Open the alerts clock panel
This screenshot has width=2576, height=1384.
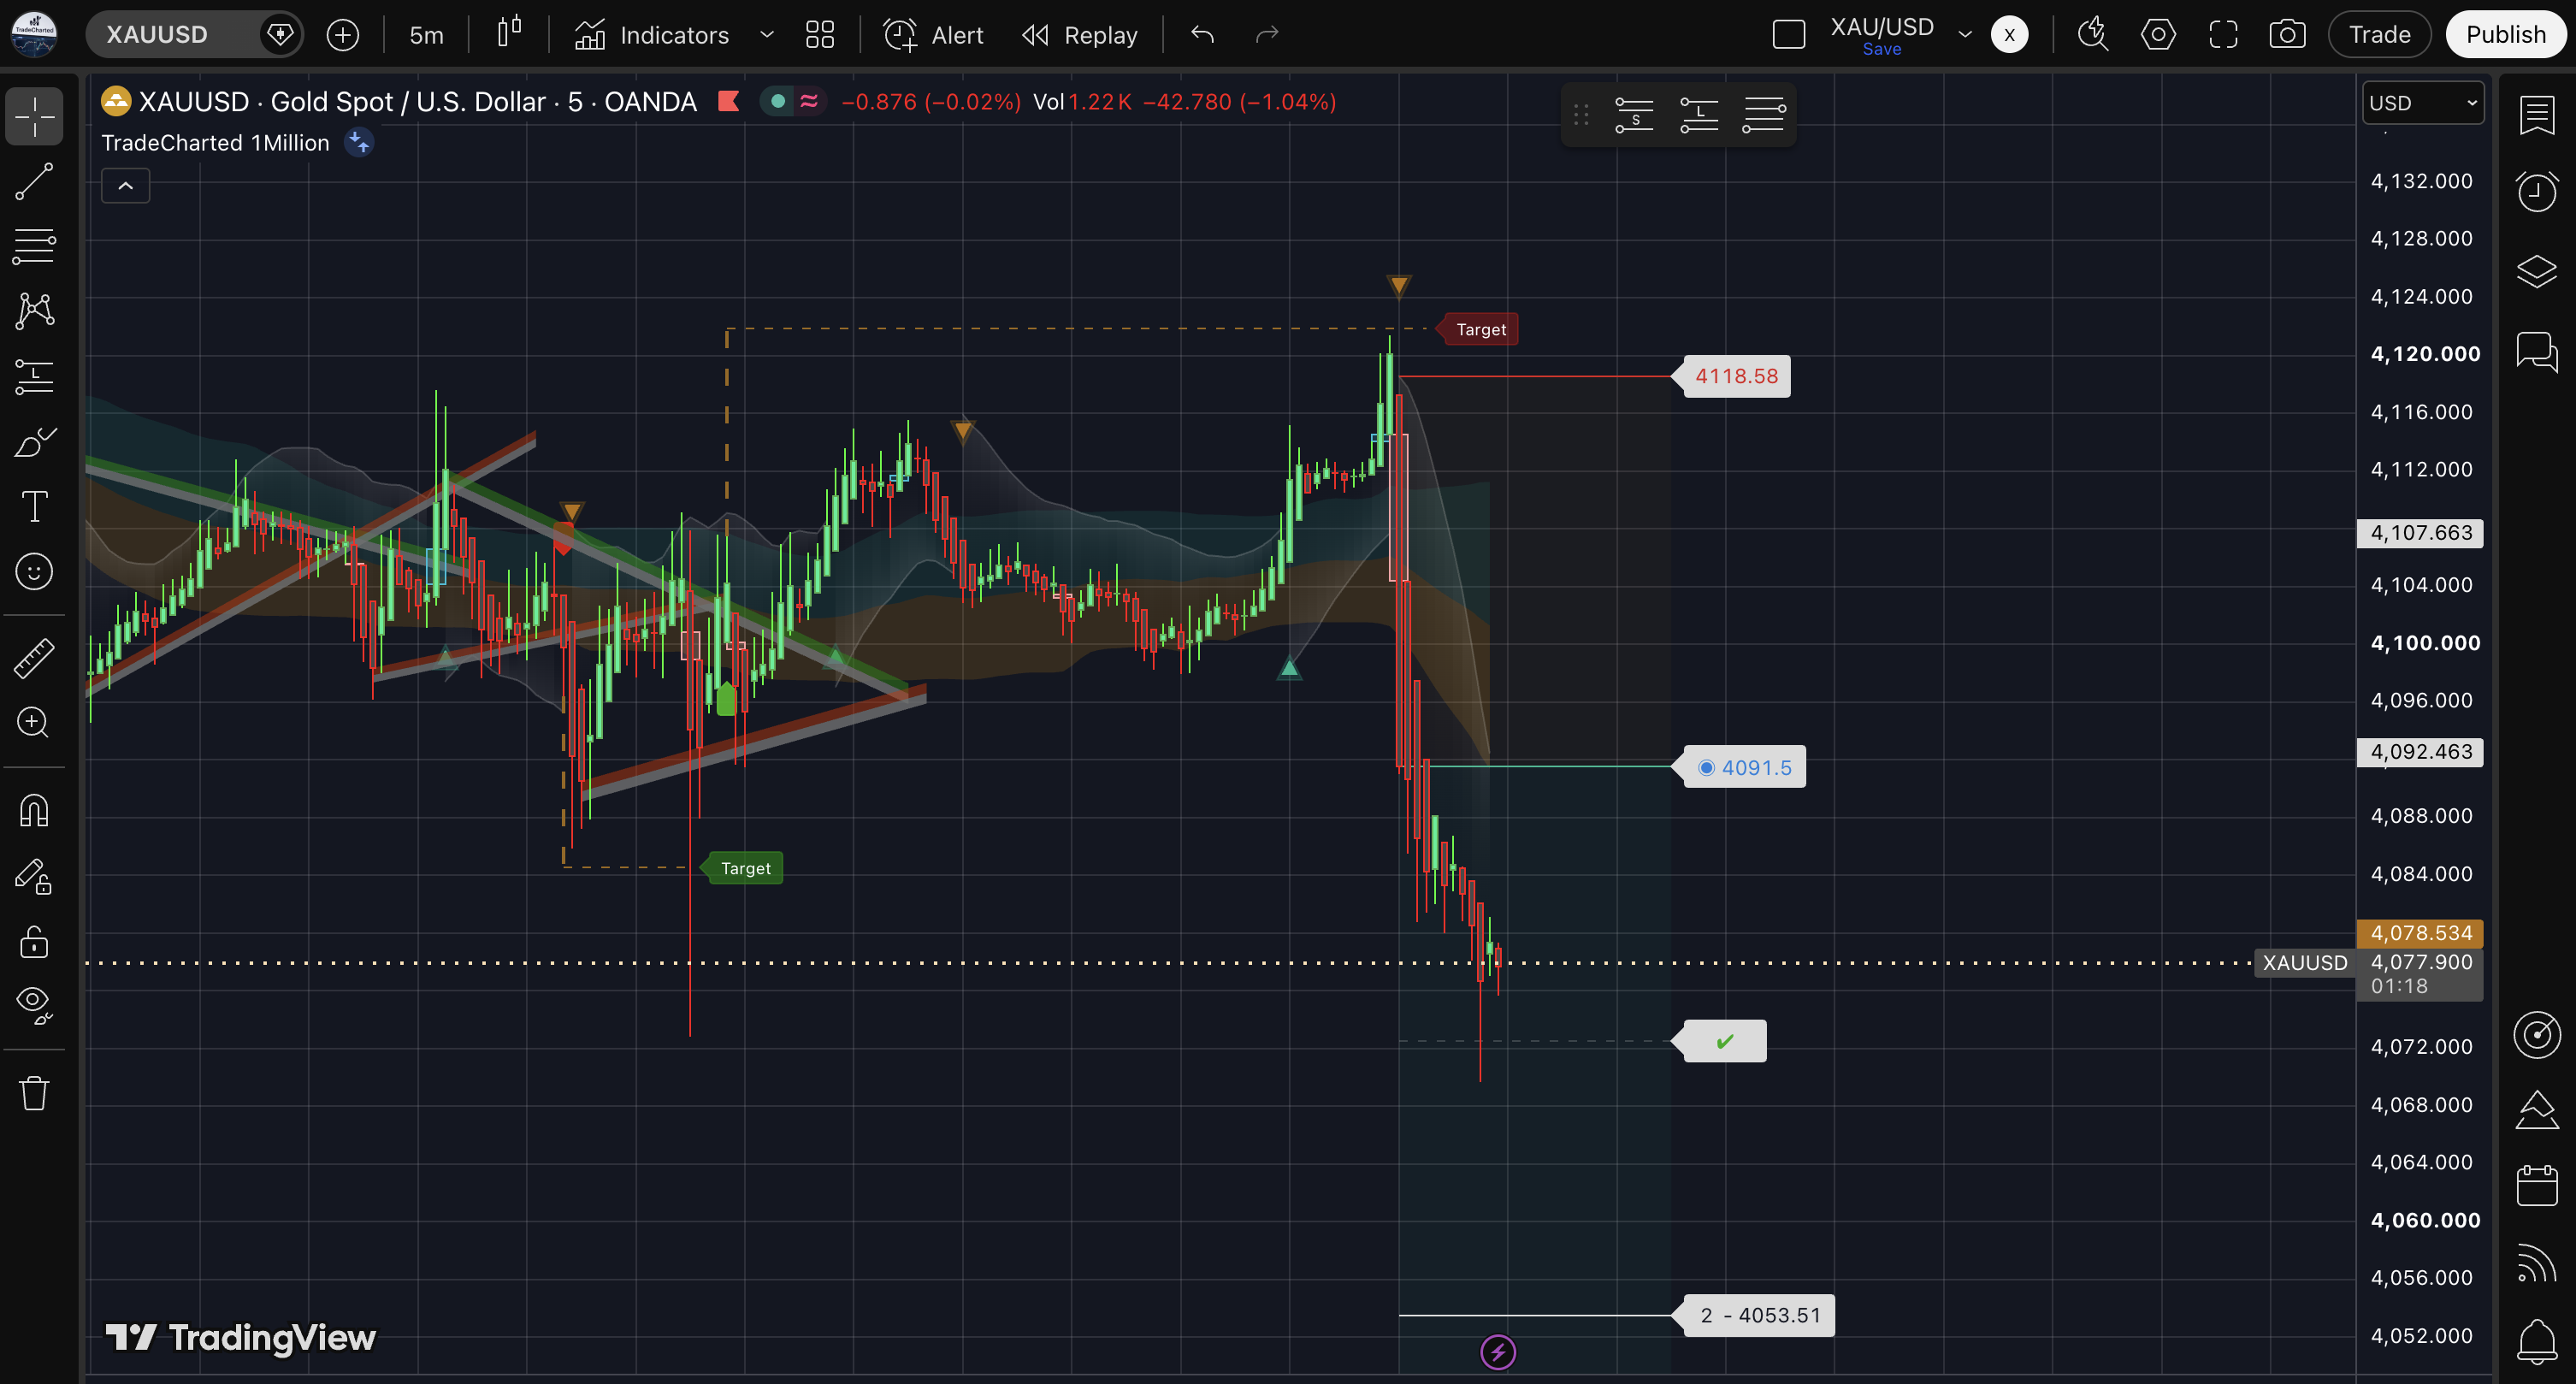pos(2537,192)
